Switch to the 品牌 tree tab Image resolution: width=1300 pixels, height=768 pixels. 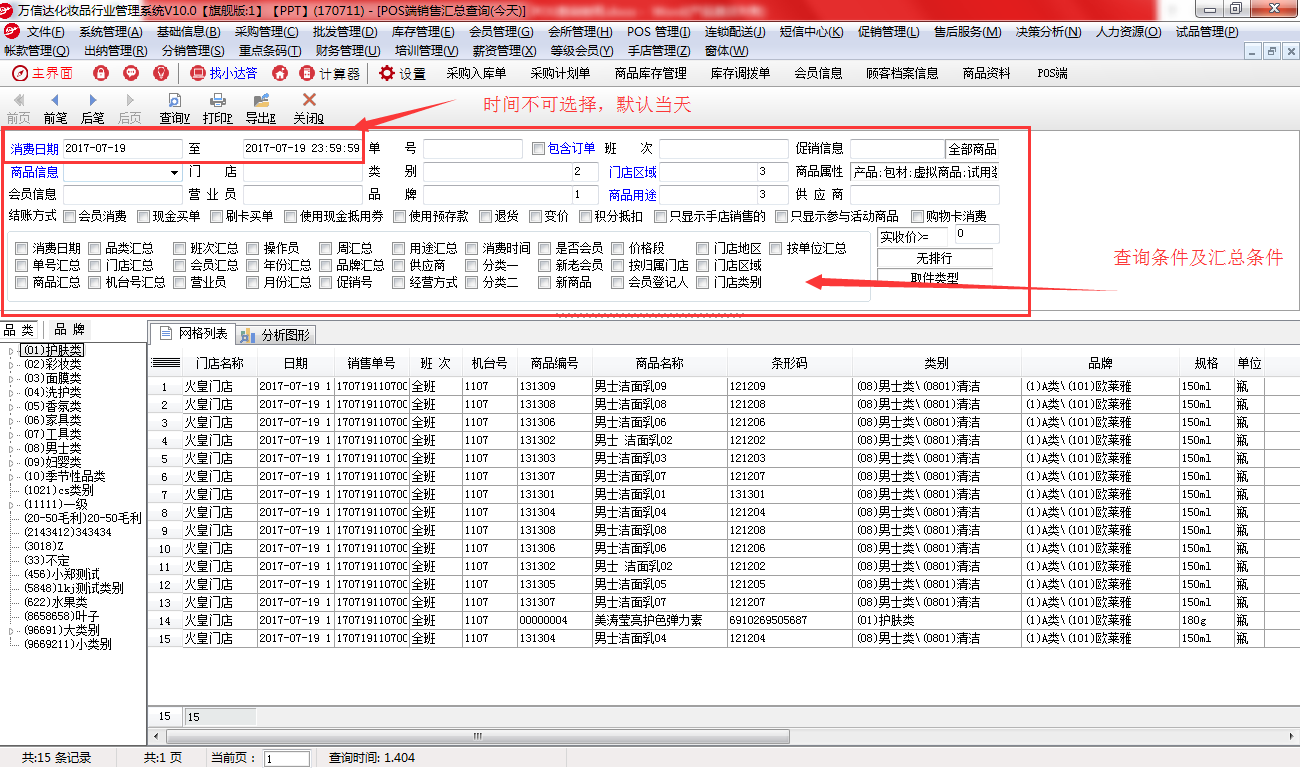click(68, 329)
